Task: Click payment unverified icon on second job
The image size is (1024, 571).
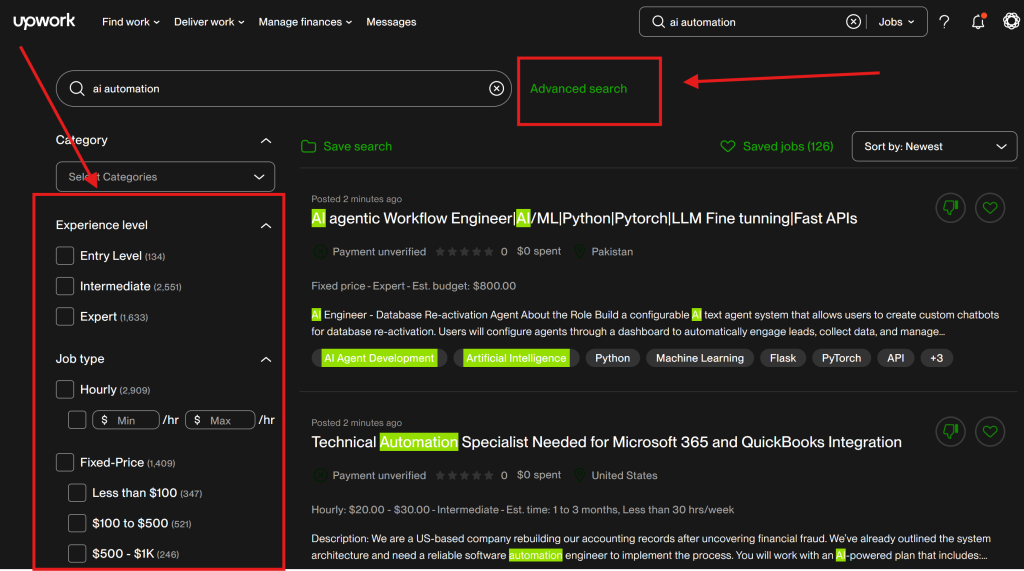Action: (x=319, y=475)
